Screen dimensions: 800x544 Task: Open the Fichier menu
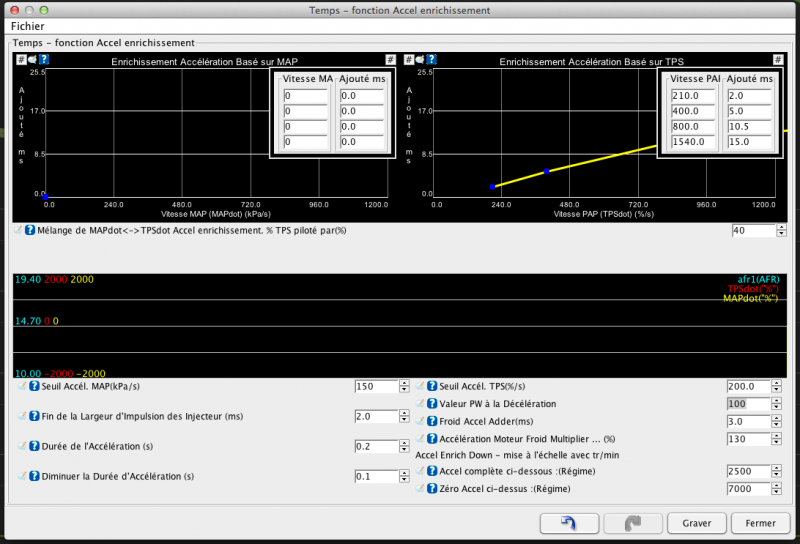point(28,26)
